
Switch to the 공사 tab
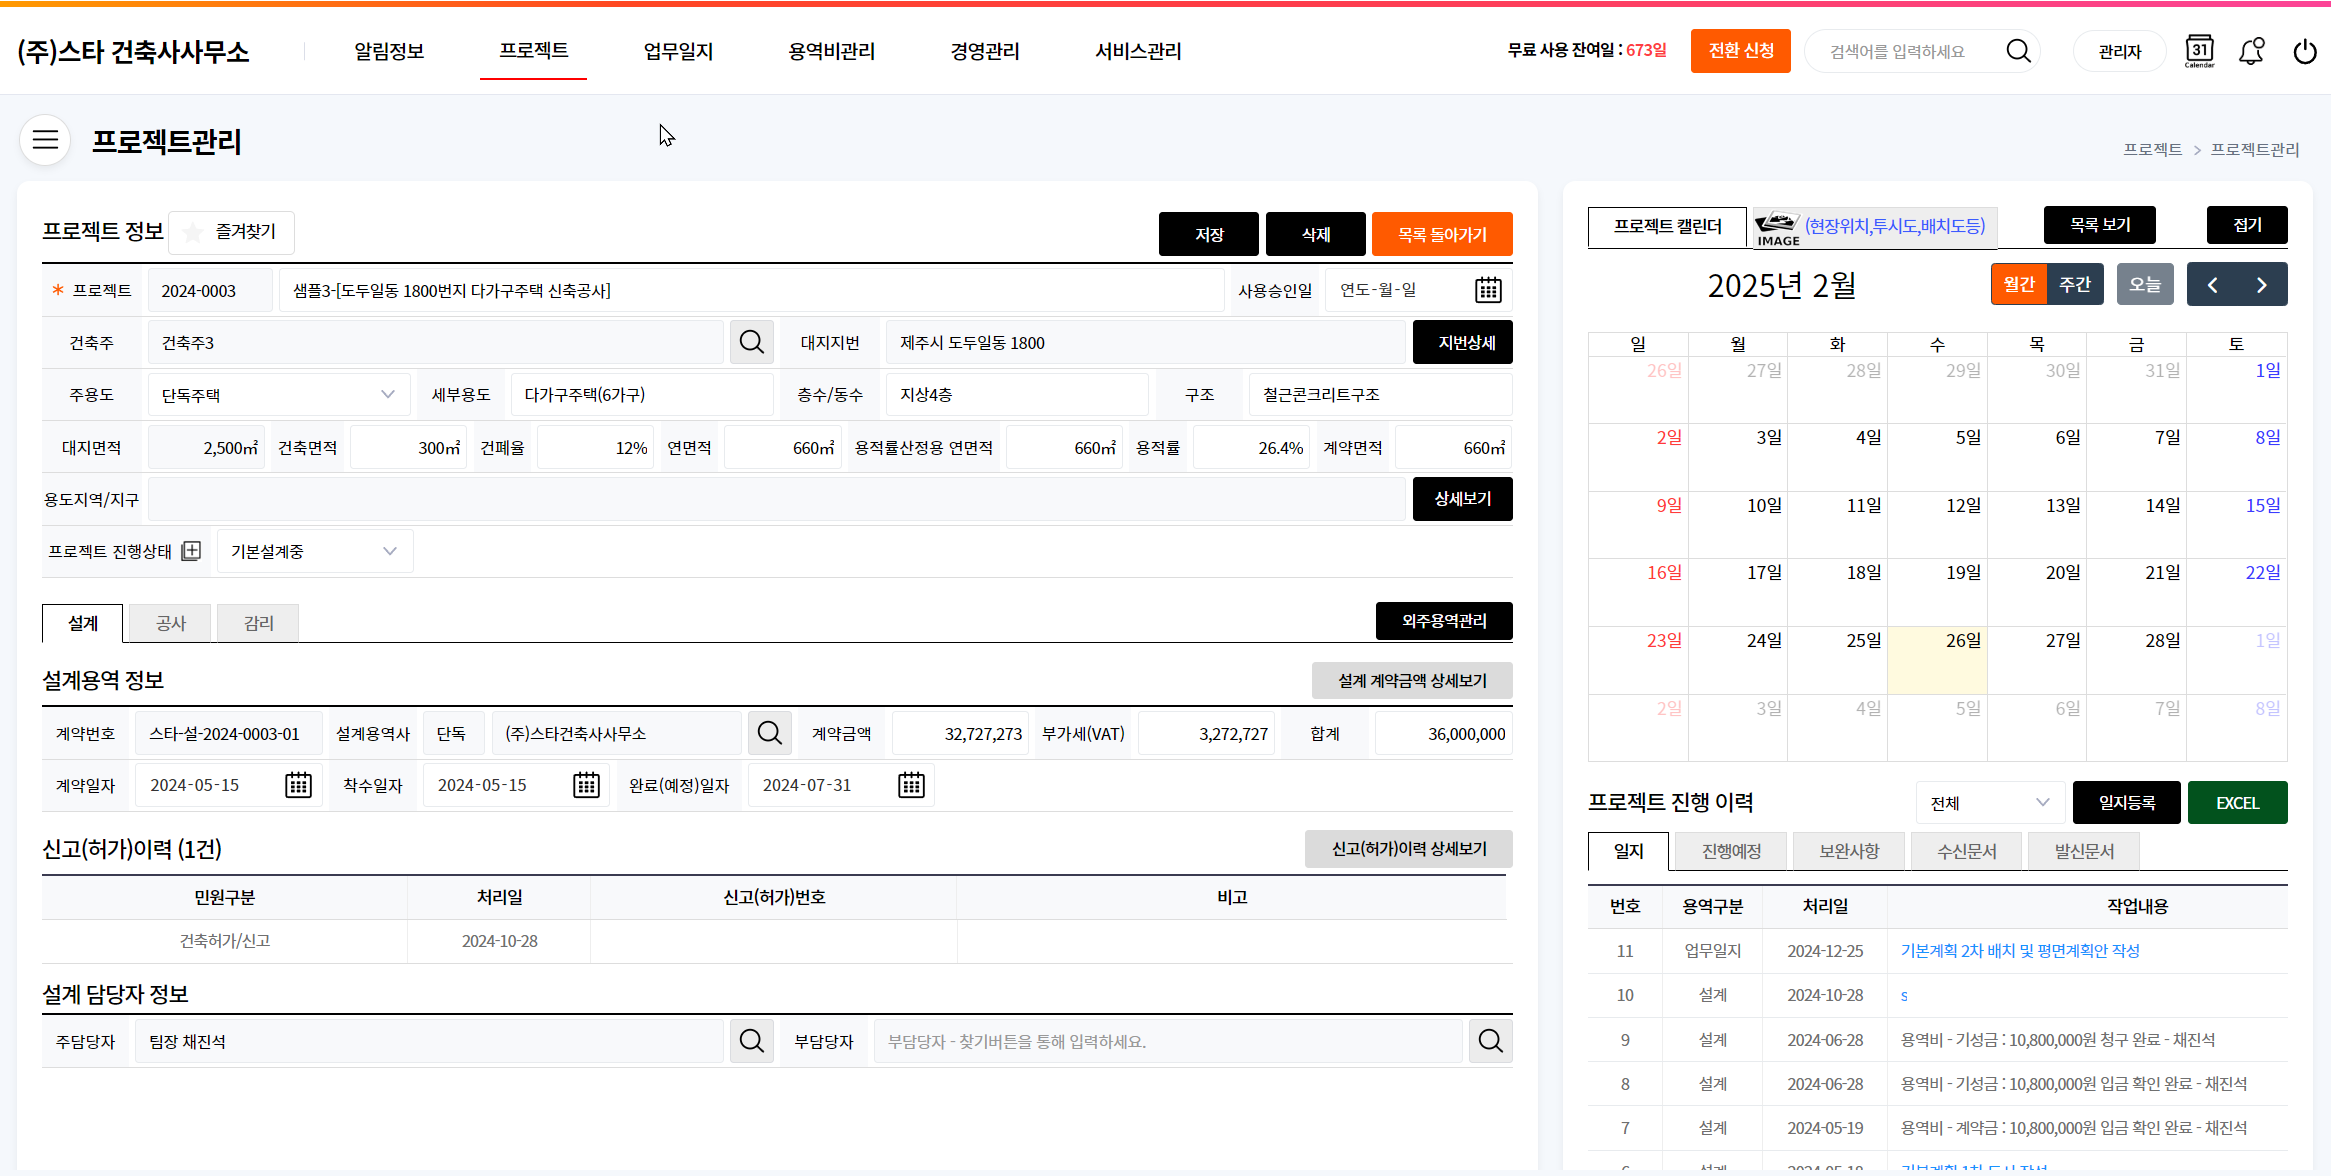coord(171,623)
